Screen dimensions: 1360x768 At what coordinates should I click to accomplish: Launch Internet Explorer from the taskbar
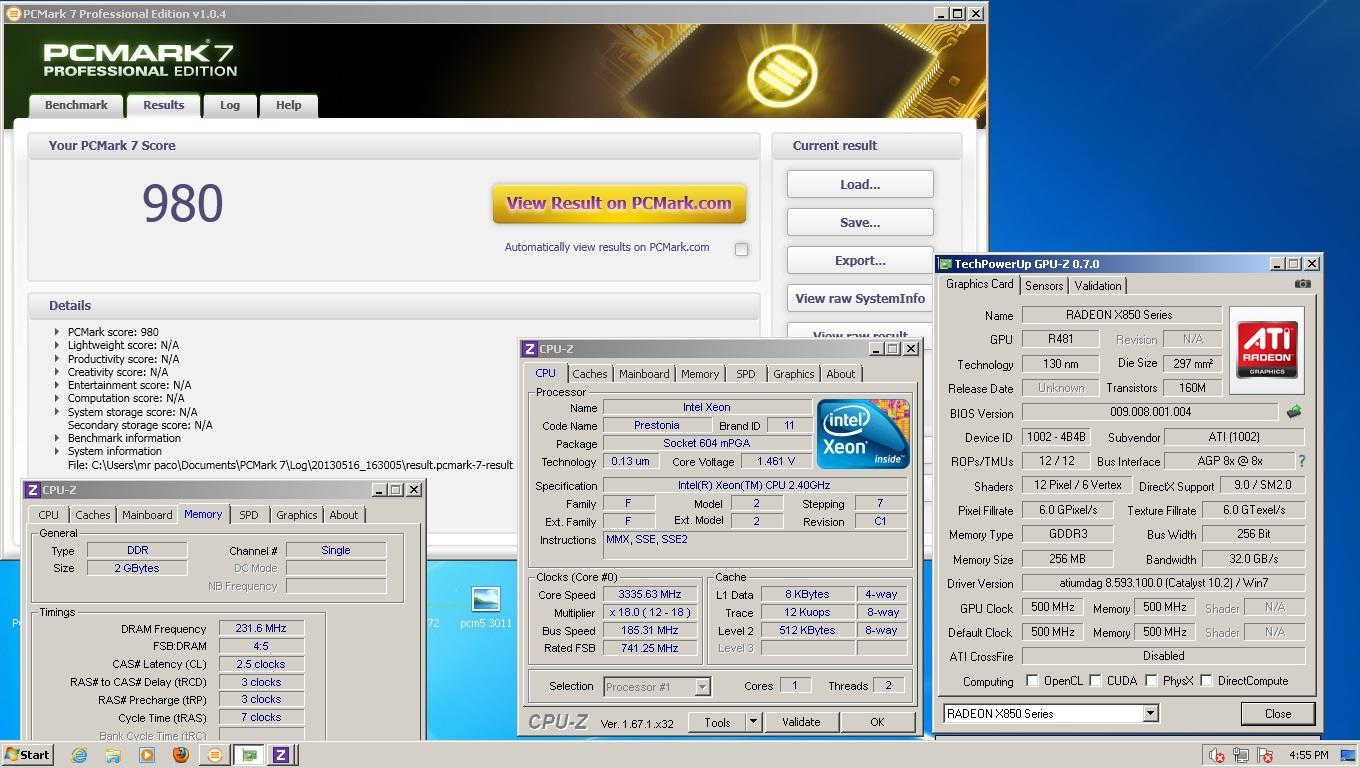click(x=79, y=755)
